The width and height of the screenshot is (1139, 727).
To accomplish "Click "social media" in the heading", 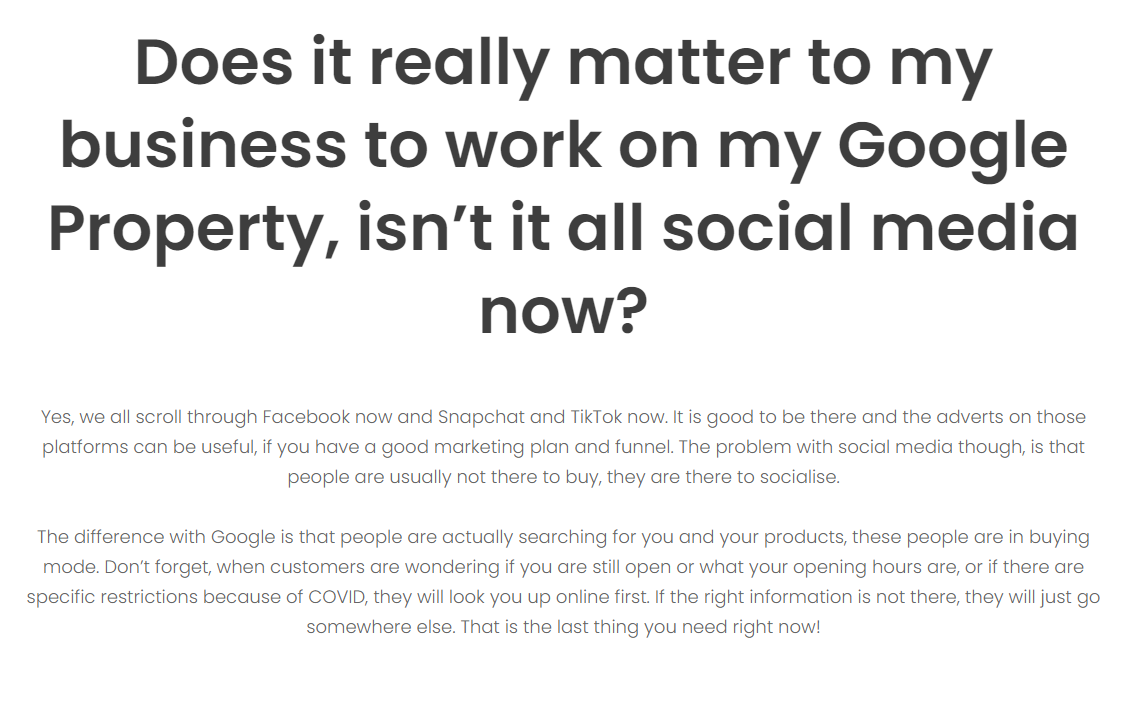I will (870, 227).
